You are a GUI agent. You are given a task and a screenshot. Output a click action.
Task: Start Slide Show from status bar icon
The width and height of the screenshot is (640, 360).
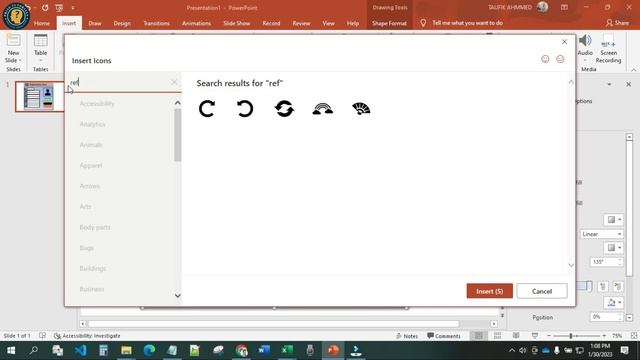click(535, 336)
